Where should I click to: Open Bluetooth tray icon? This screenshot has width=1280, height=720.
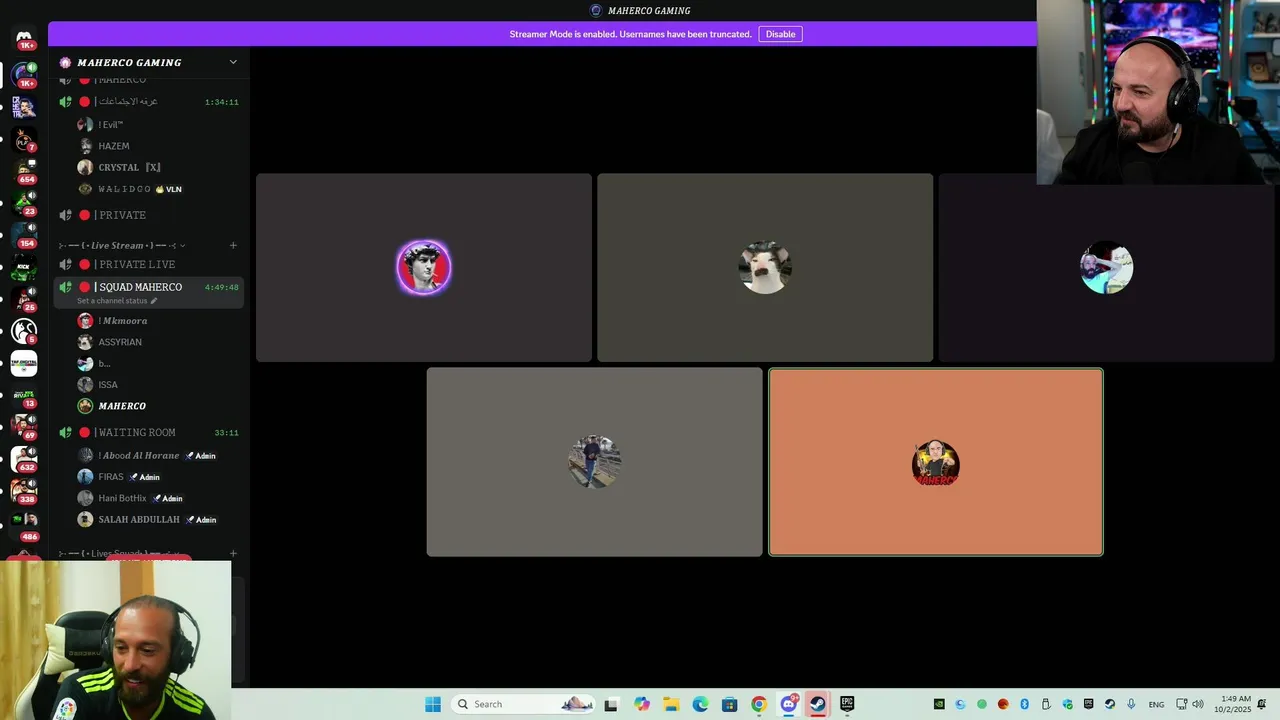coord(1024,704)
